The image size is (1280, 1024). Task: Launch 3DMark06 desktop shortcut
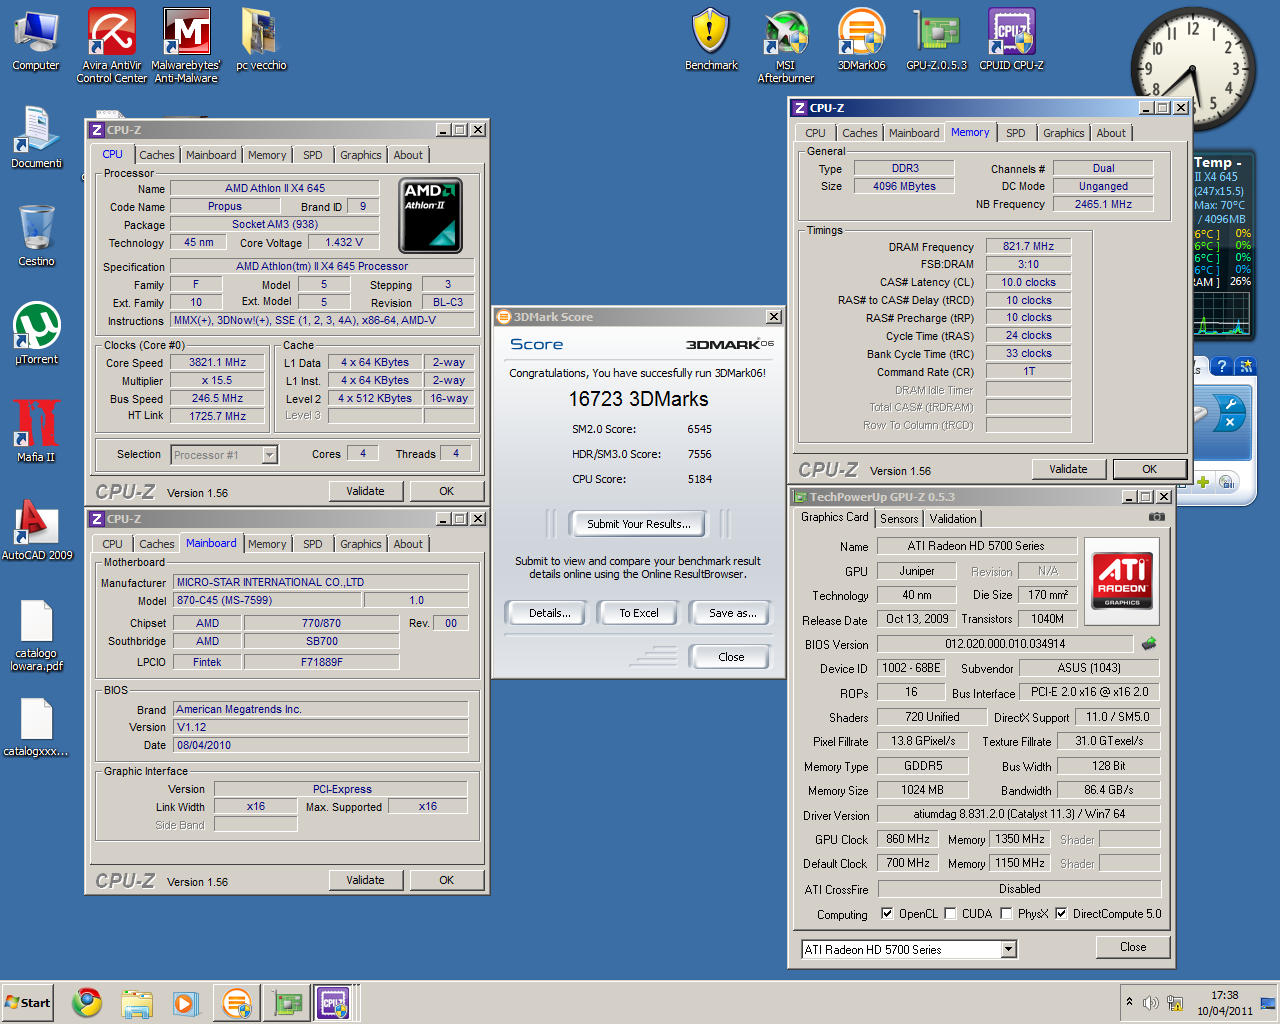pos(861,40)
